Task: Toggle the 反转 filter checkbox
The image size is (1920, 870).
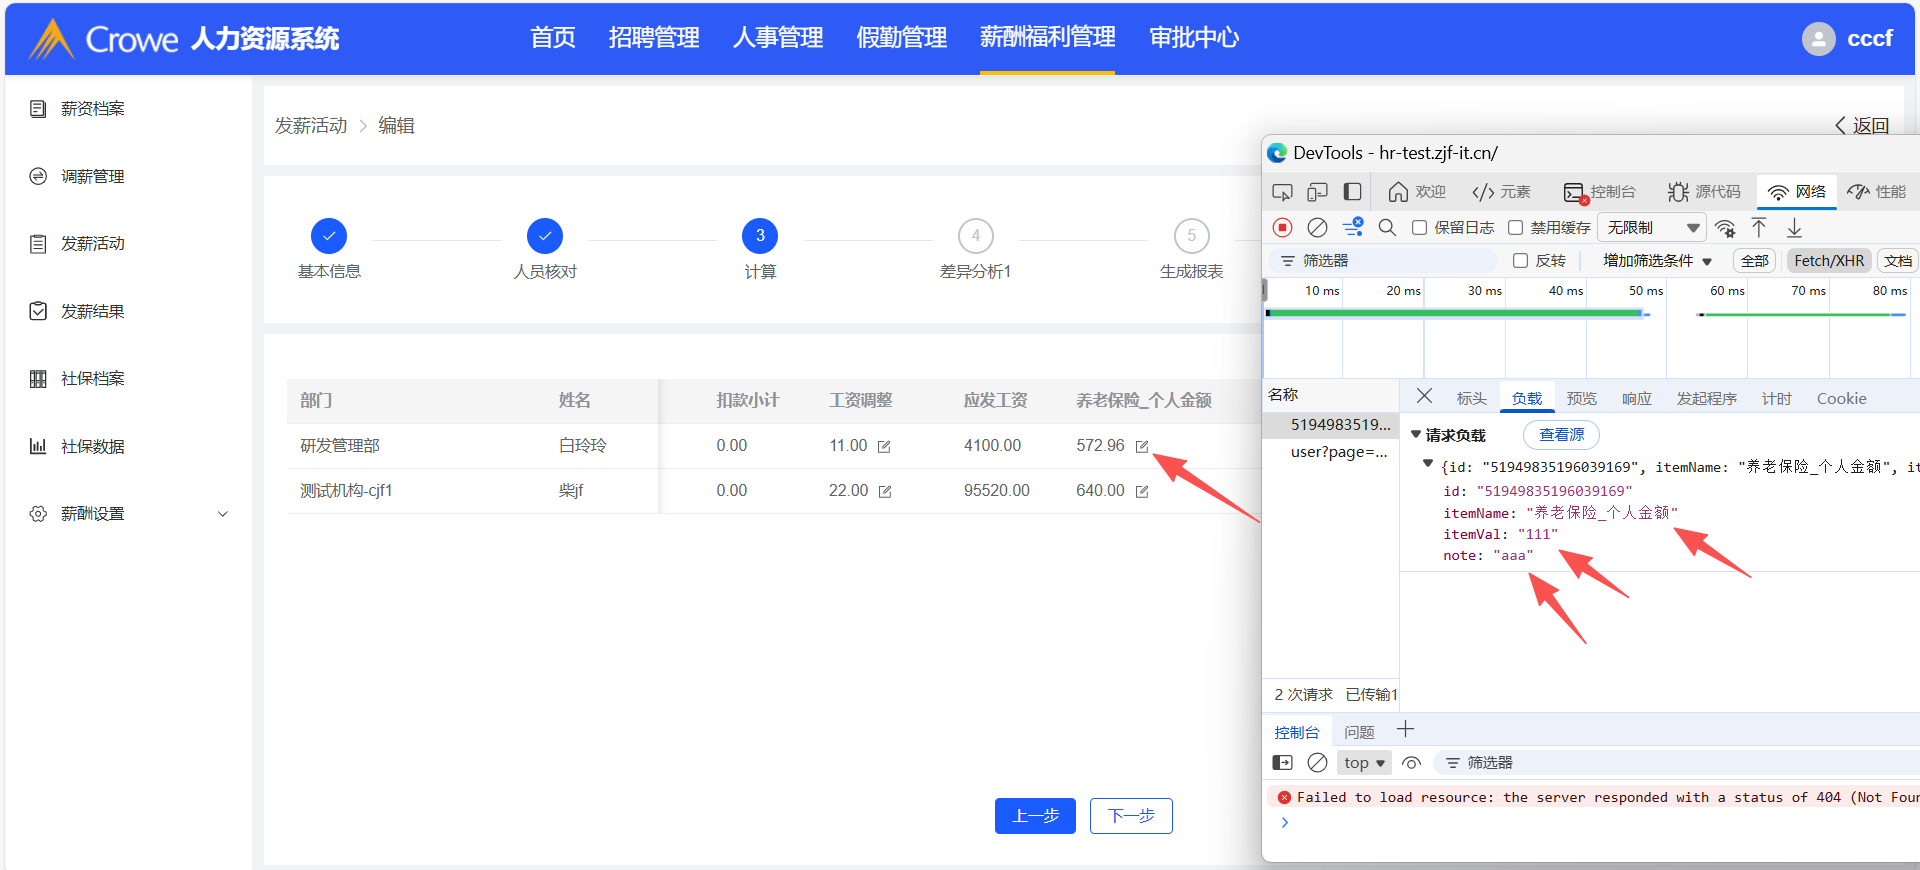Action: (1520, 261)
